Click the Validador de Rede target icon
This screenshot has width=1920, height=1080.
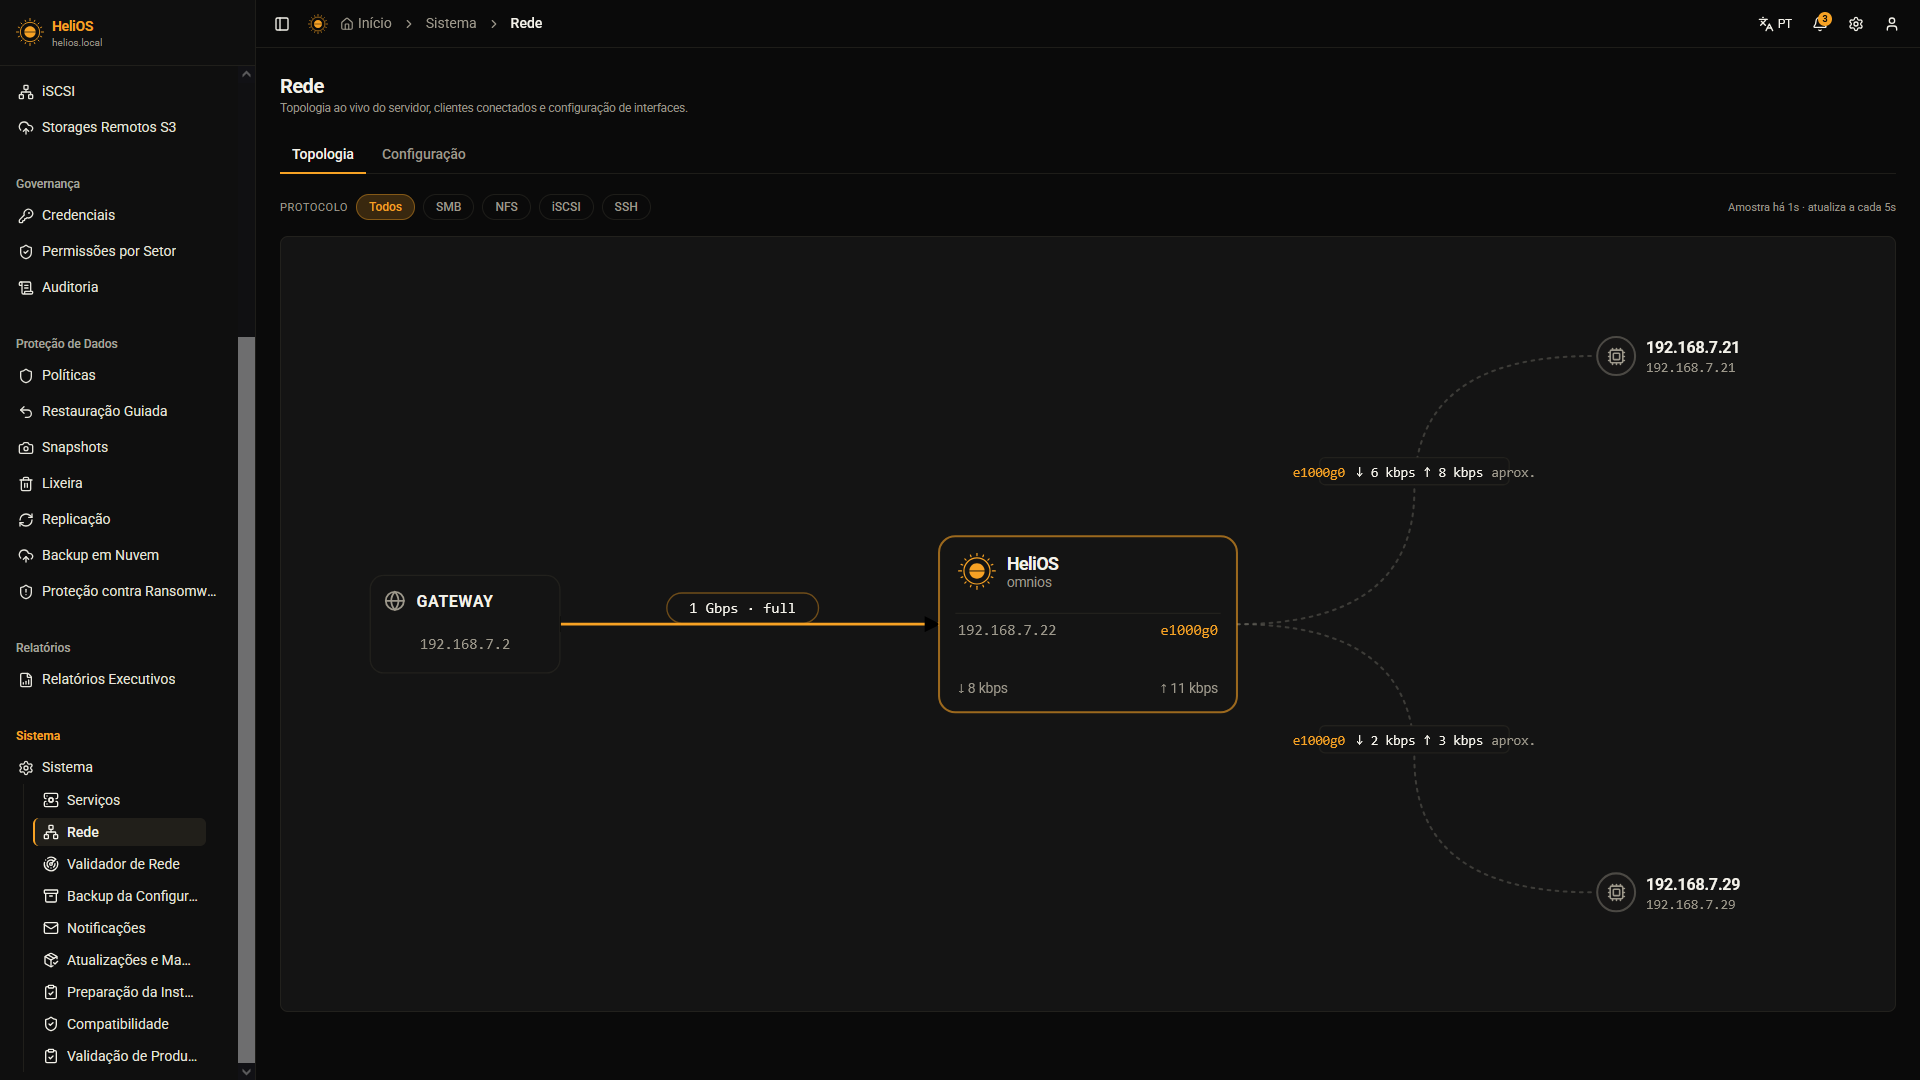click(x=51, y=864)
